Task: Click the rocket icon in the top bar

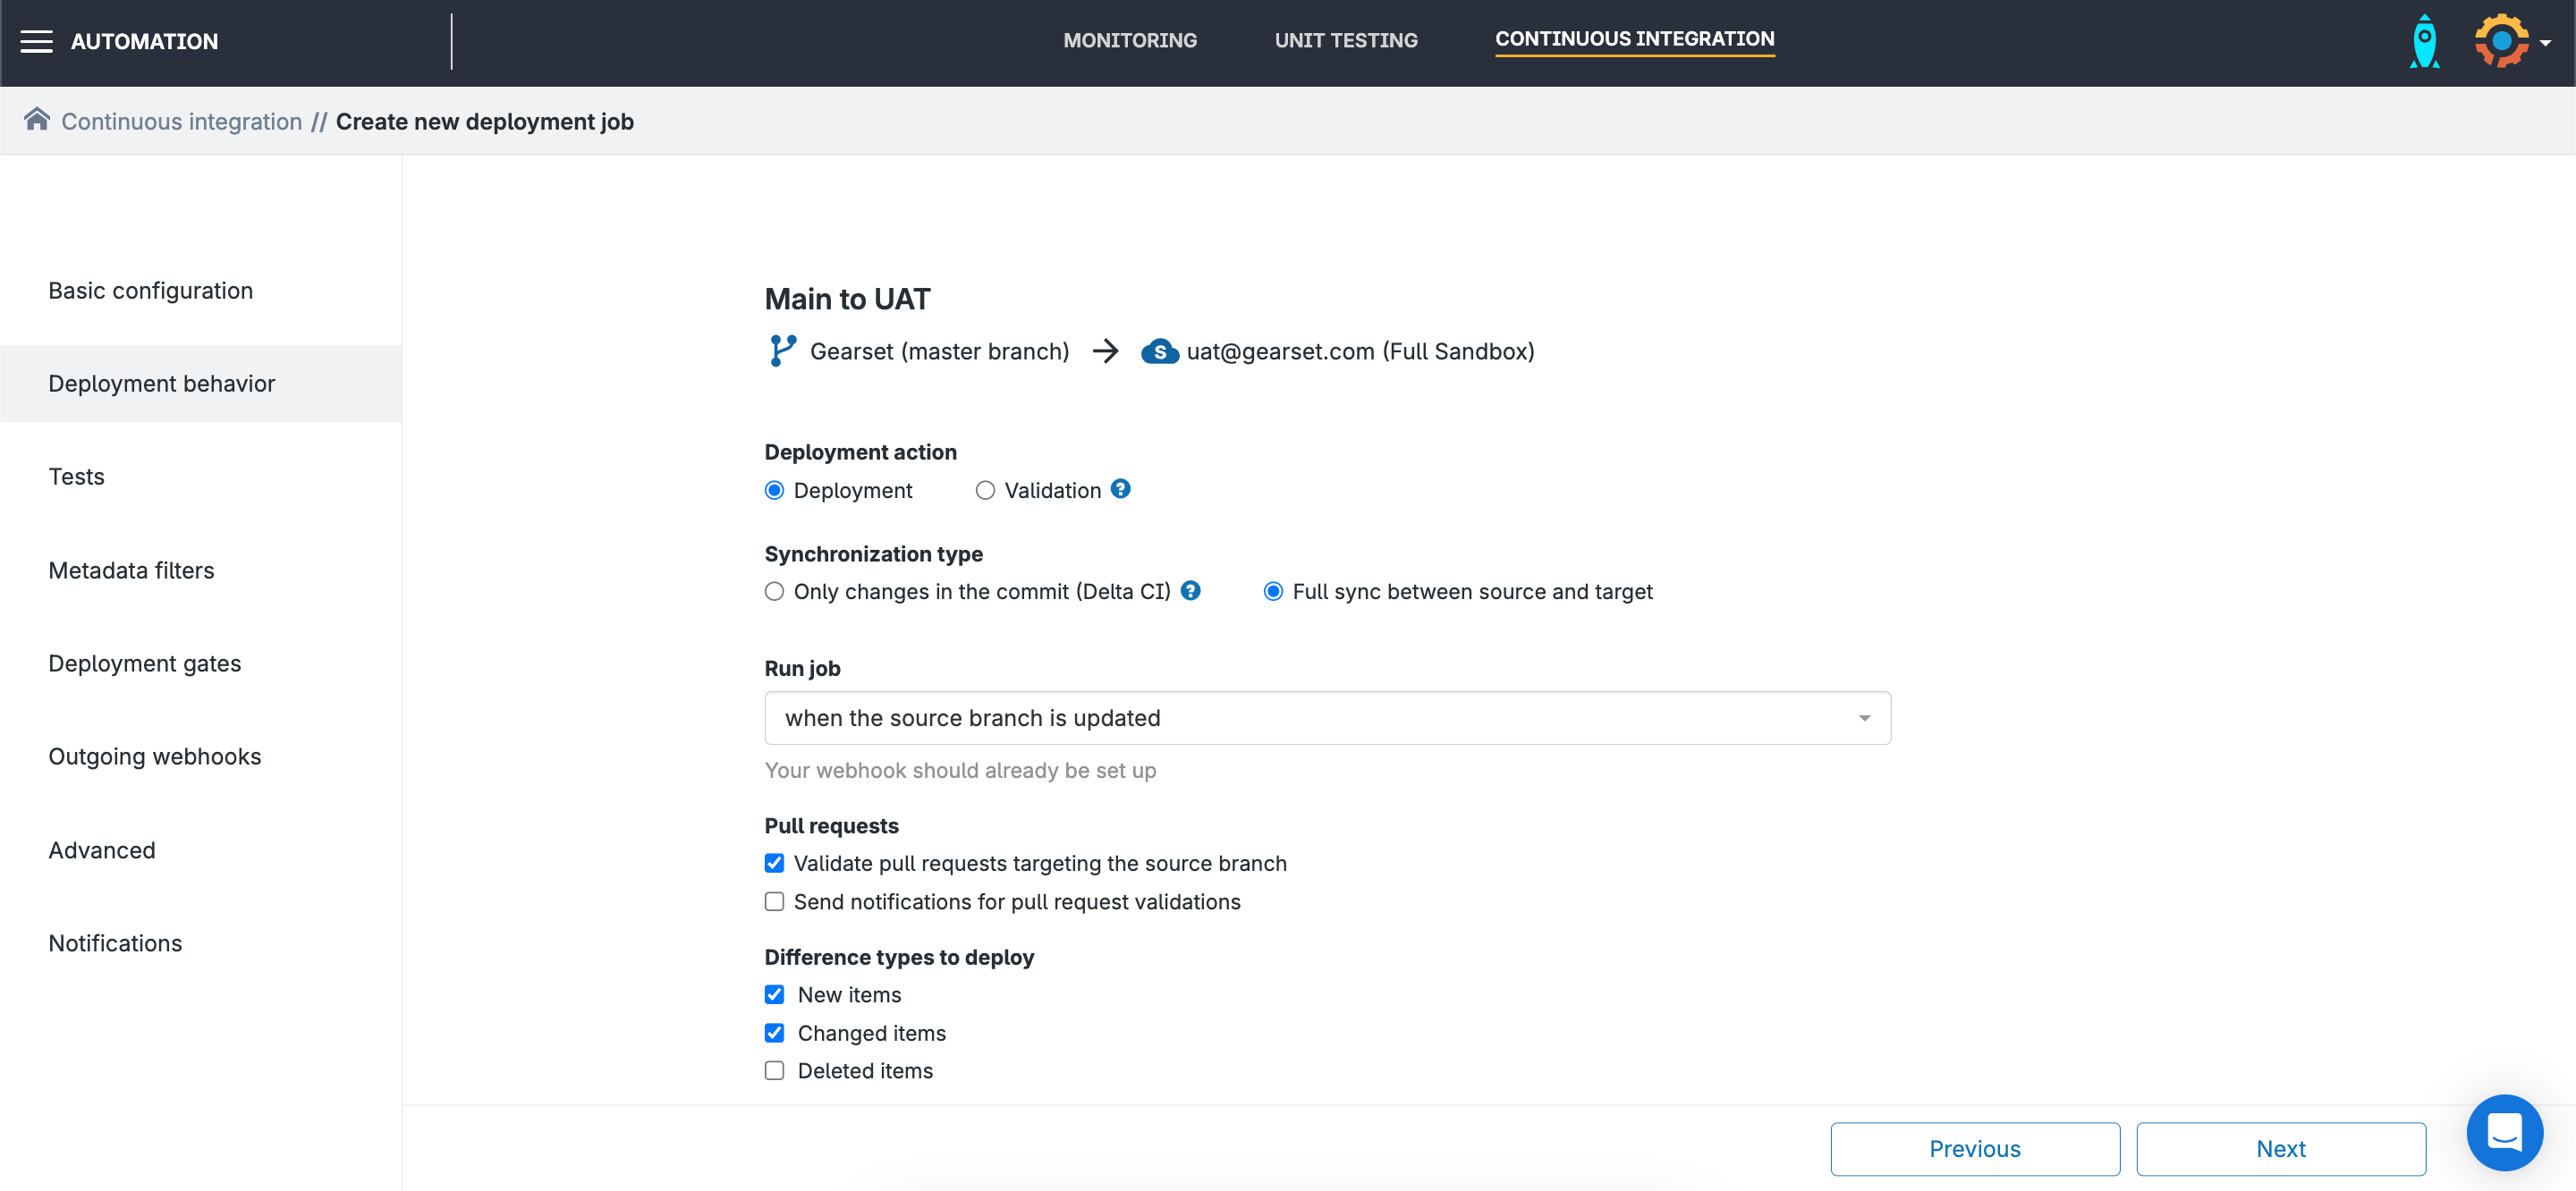Action: [2424, 42]
